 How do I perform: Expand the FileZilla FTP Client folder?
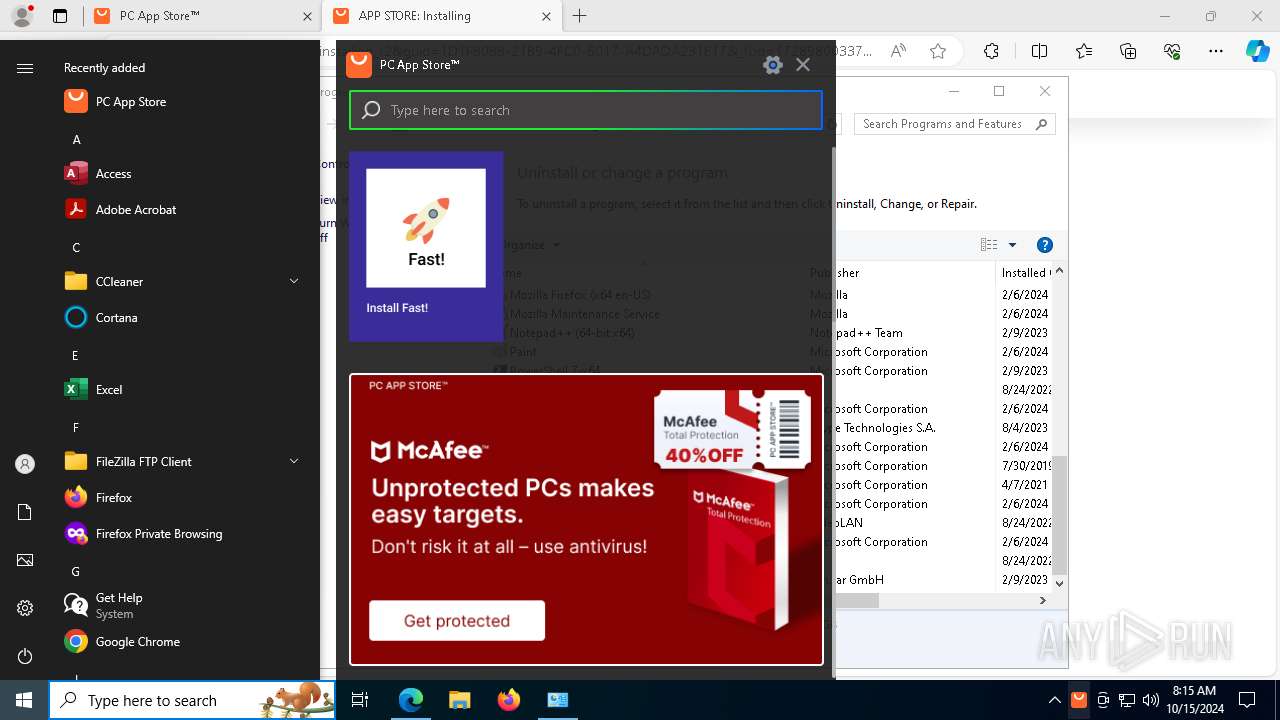(294, 462)
